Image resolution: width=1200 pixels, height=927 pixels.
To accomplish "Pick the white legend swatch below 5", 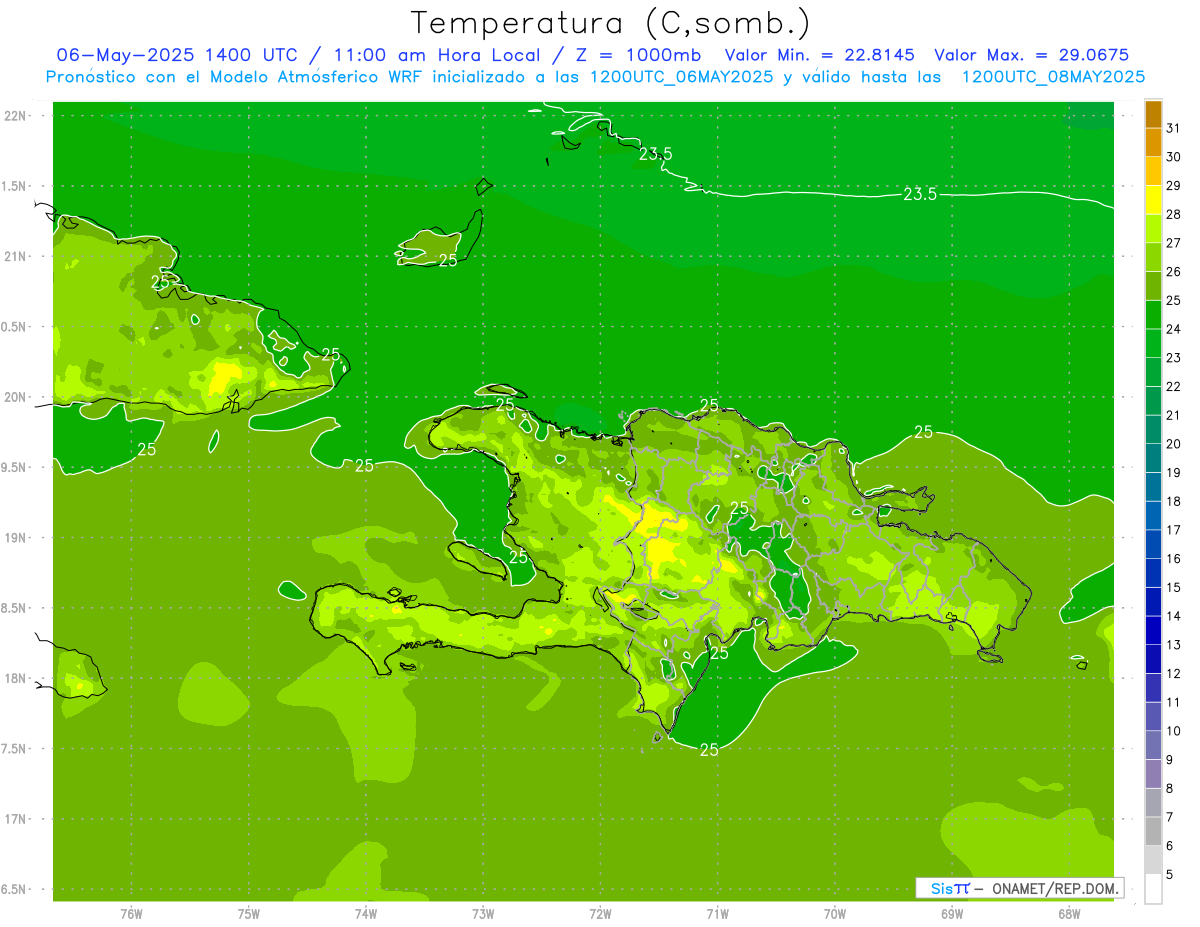I will (1153, 889).
